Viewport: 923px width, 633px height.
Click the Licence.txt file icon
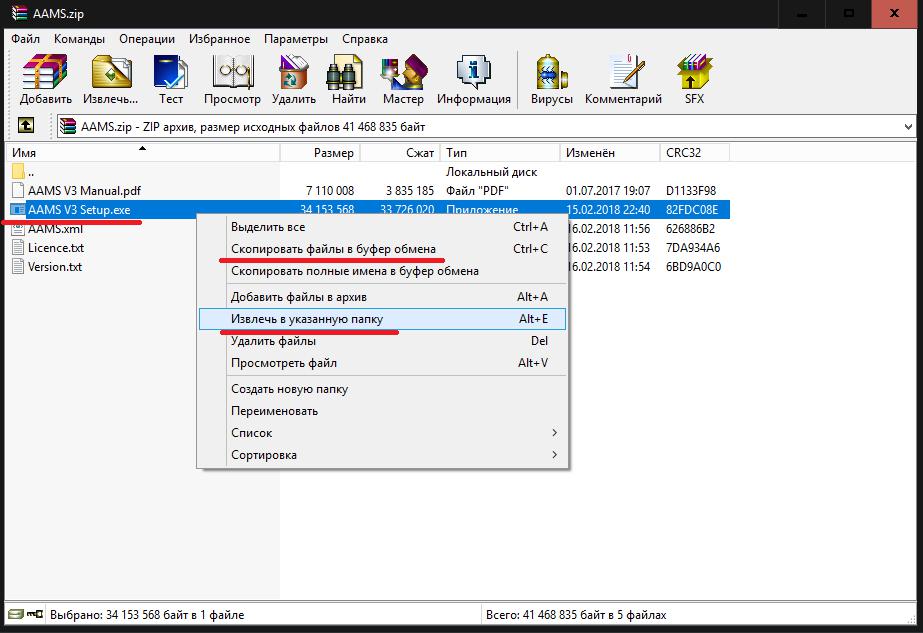[x=19, y=248]
